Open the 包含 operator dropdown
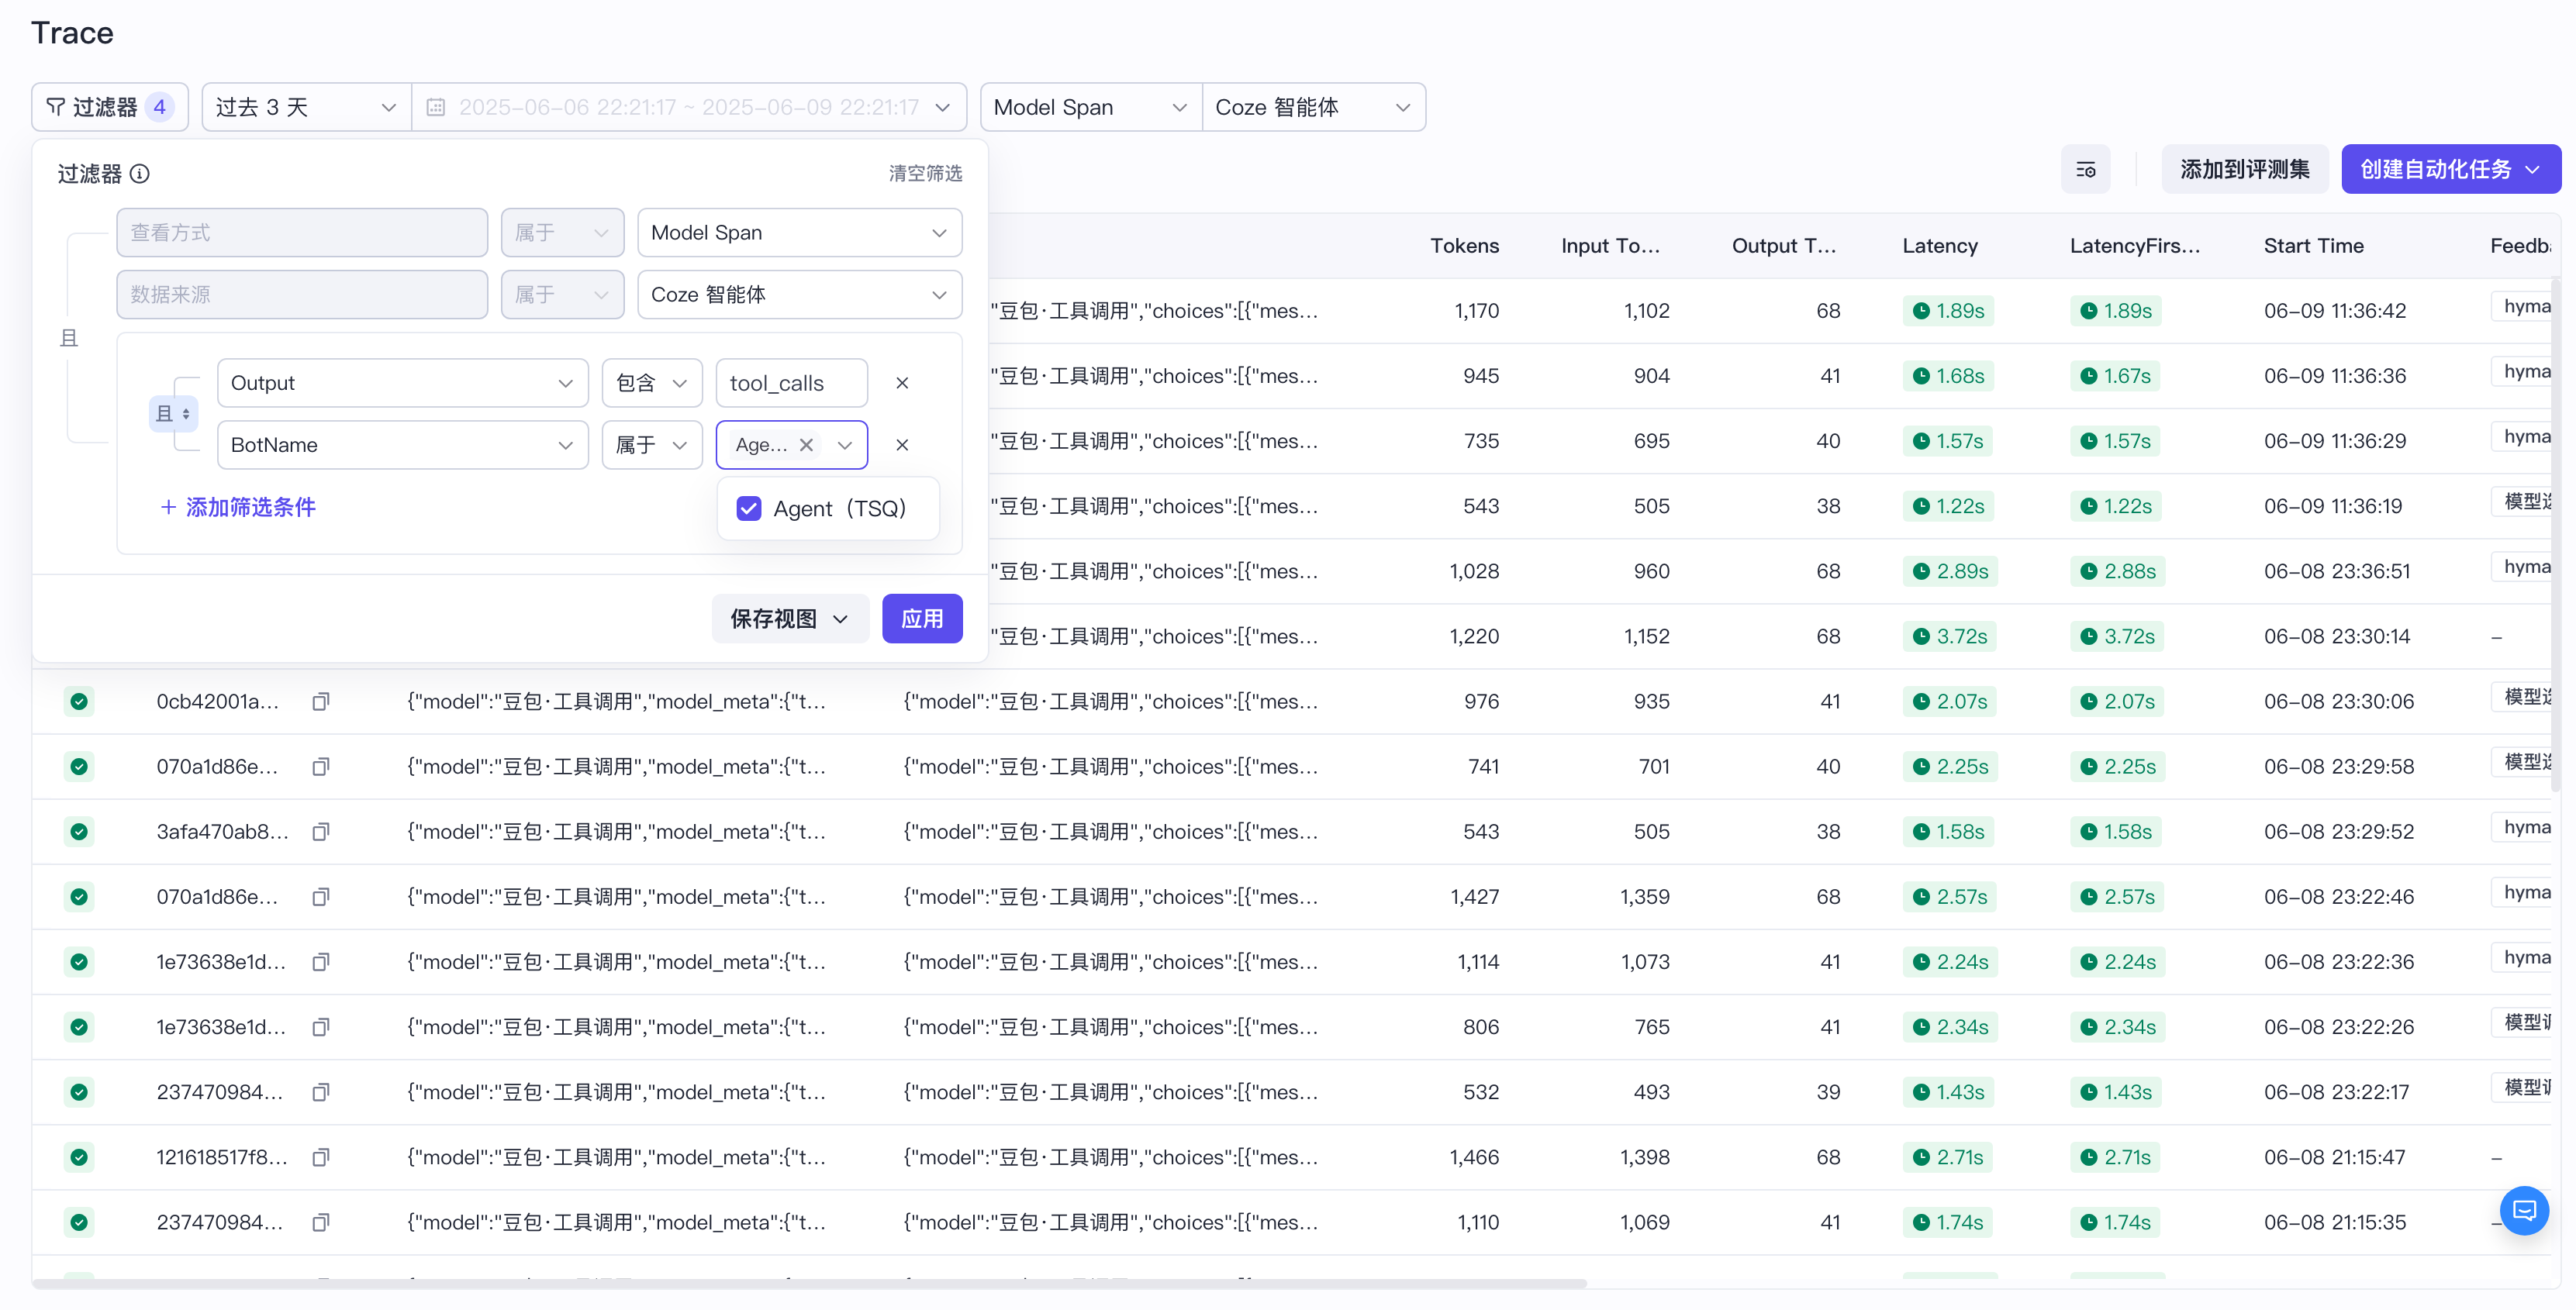Viewport: 2576px width, 1310px height. pyautogui.click(x=652, y=383)
